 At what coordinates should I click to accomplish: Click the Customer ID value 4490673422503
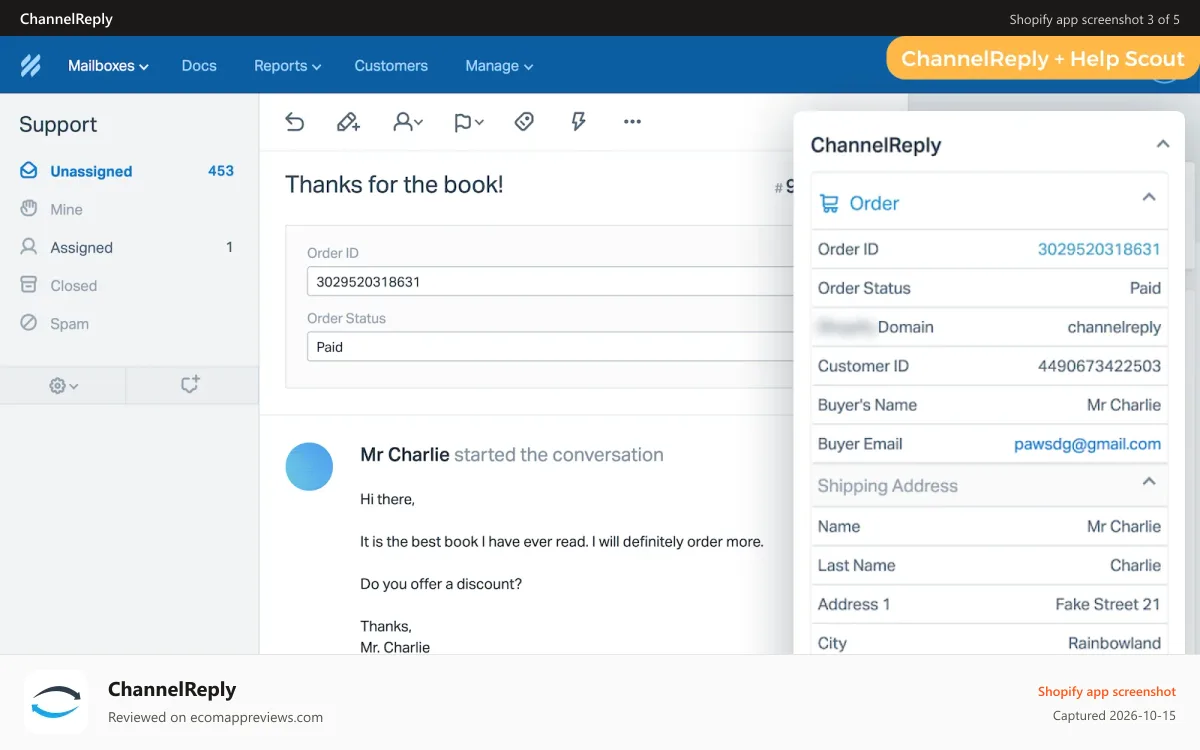(1099, 366)
